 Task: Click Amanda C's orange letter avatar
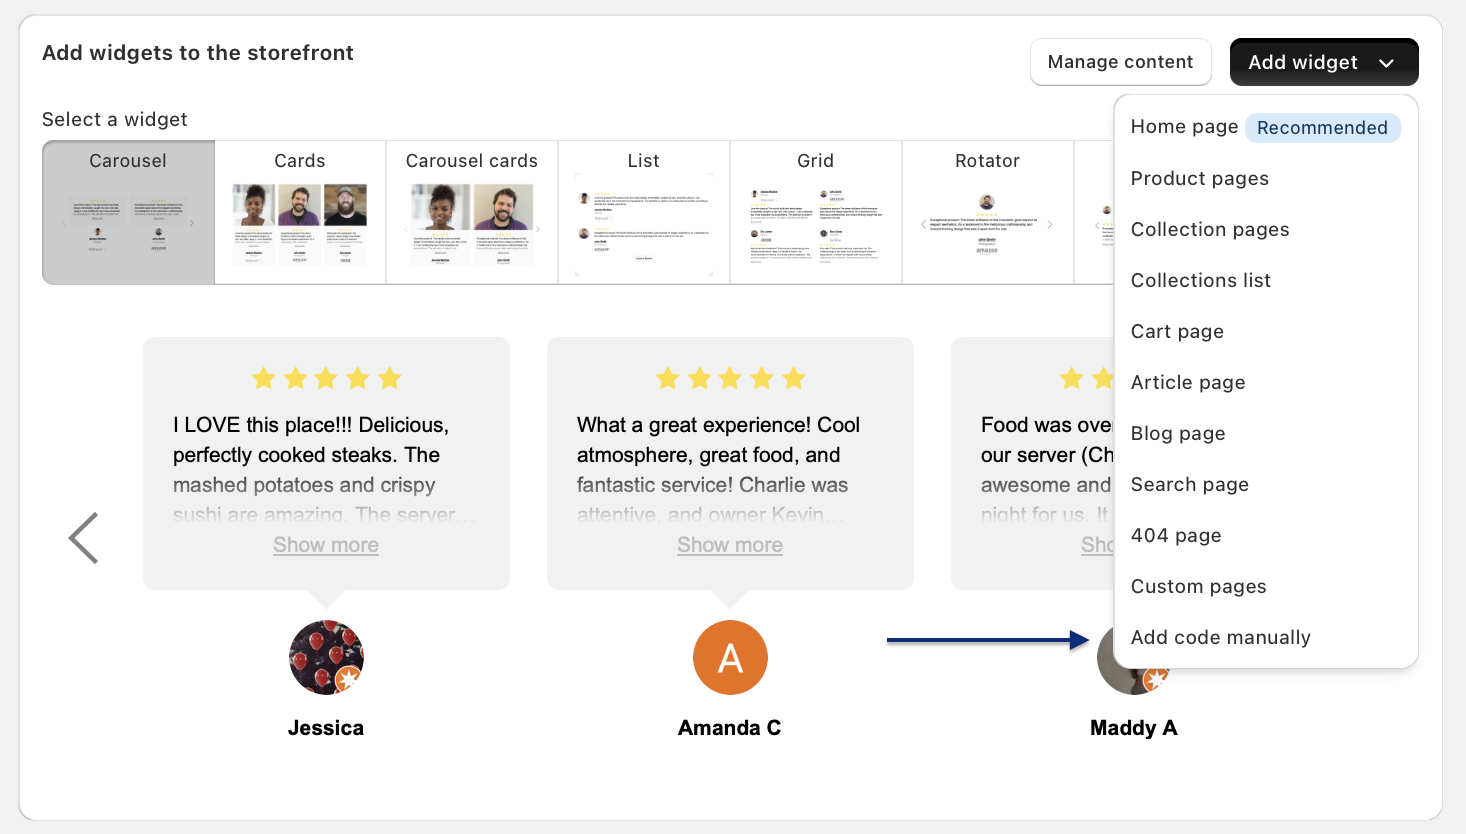tap(730, 657)
